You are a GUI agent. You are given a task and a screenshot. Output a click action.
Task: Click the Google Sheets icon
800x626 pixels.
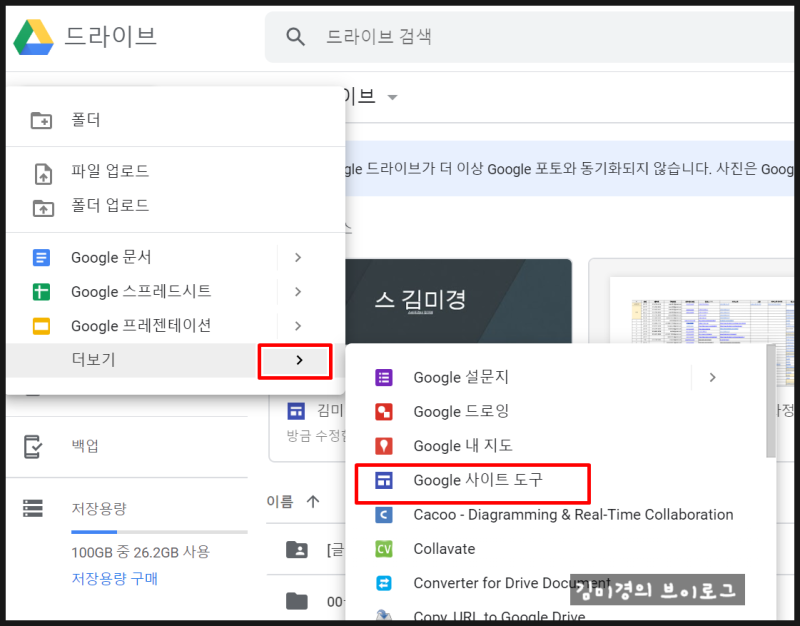click(x=41, y=292)
